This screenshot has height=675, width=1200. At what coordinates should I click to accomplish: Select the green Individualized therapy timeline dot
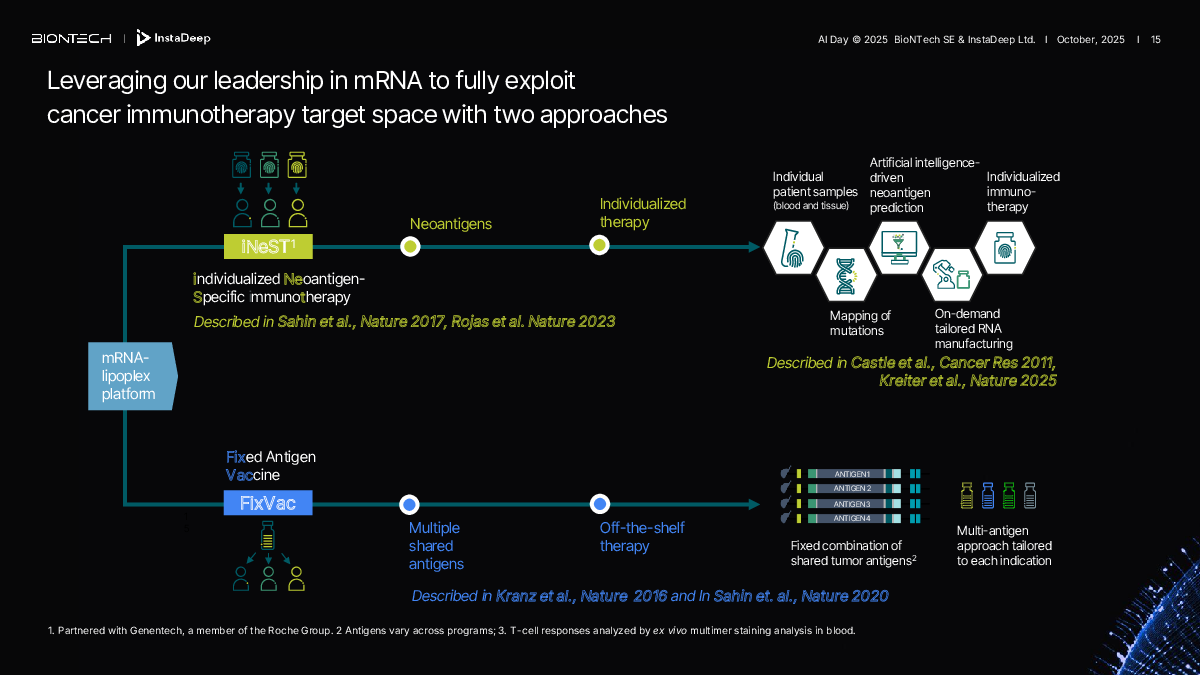click(x=599, y=245)
